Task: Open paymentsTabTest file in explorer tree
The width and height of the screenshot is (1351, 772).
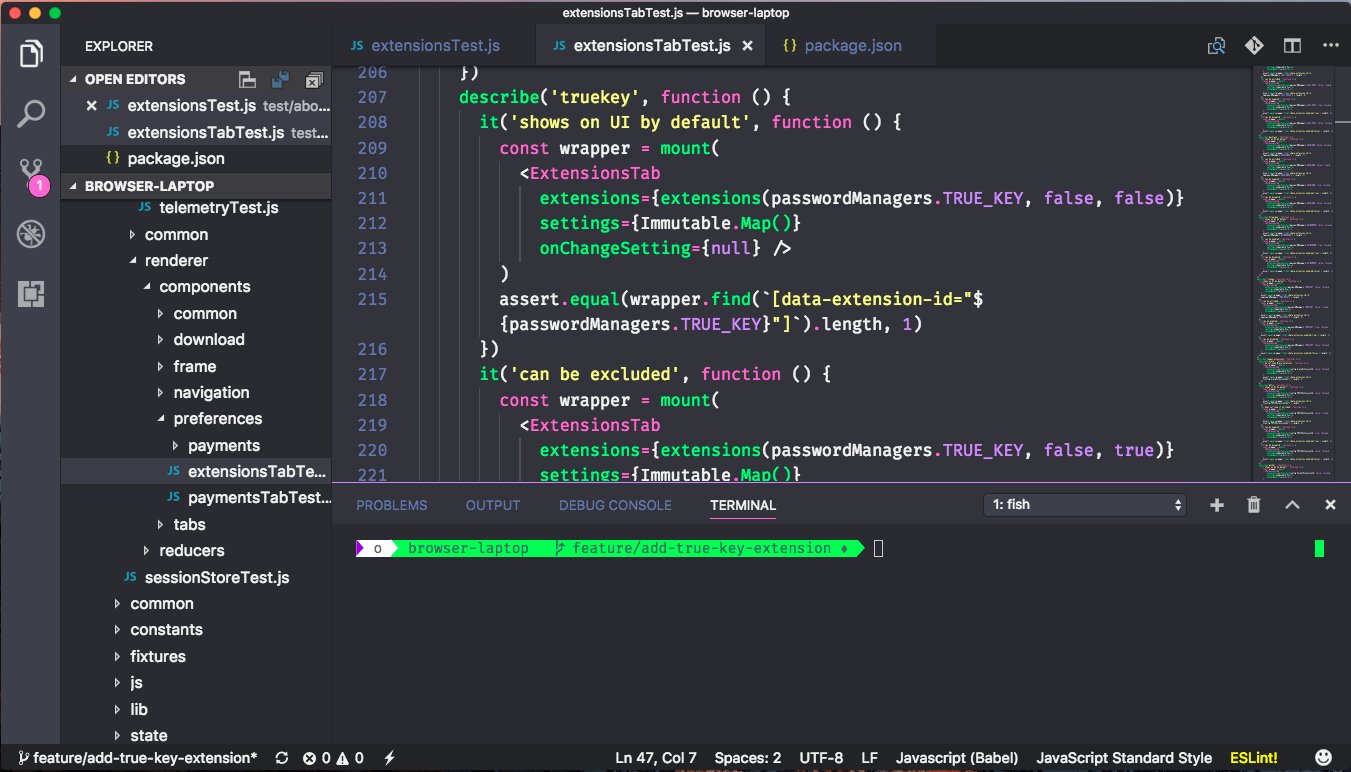Action: coord(257,497)
